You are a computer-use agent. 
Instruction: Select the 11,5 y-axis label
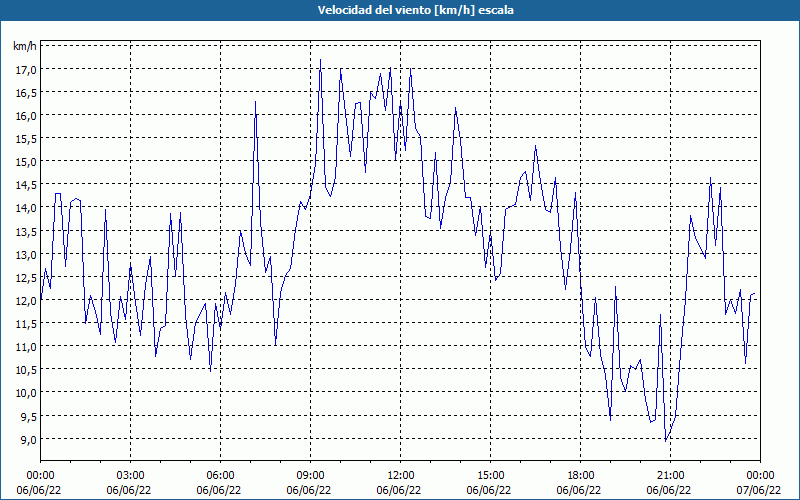(x=27, y=323)
